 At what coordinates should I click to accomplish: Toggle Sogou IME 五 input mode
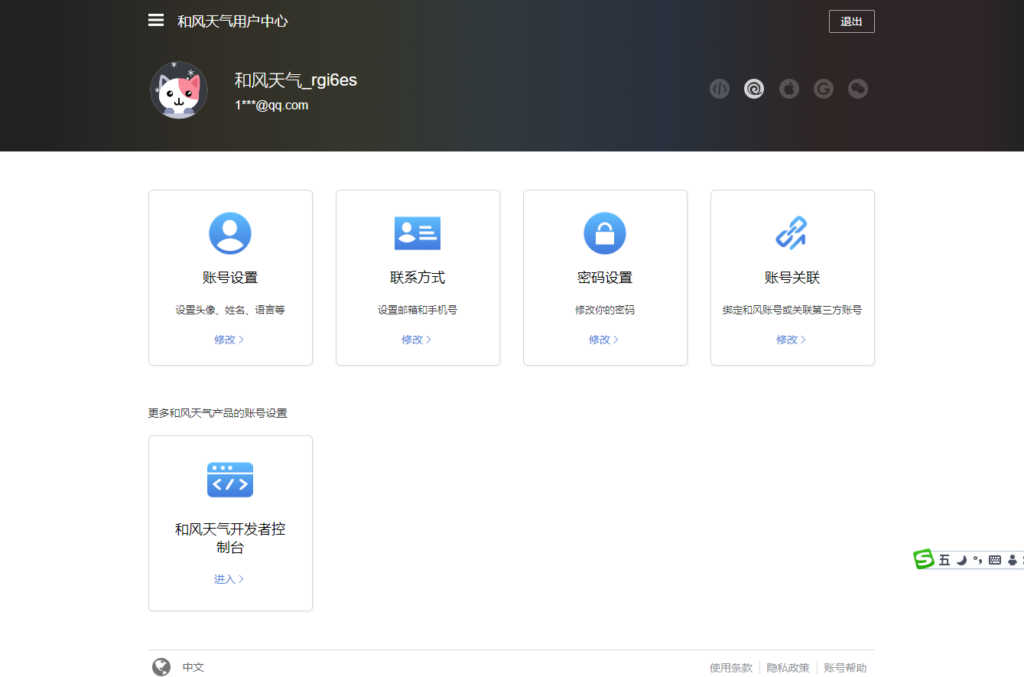coord(944,560)
